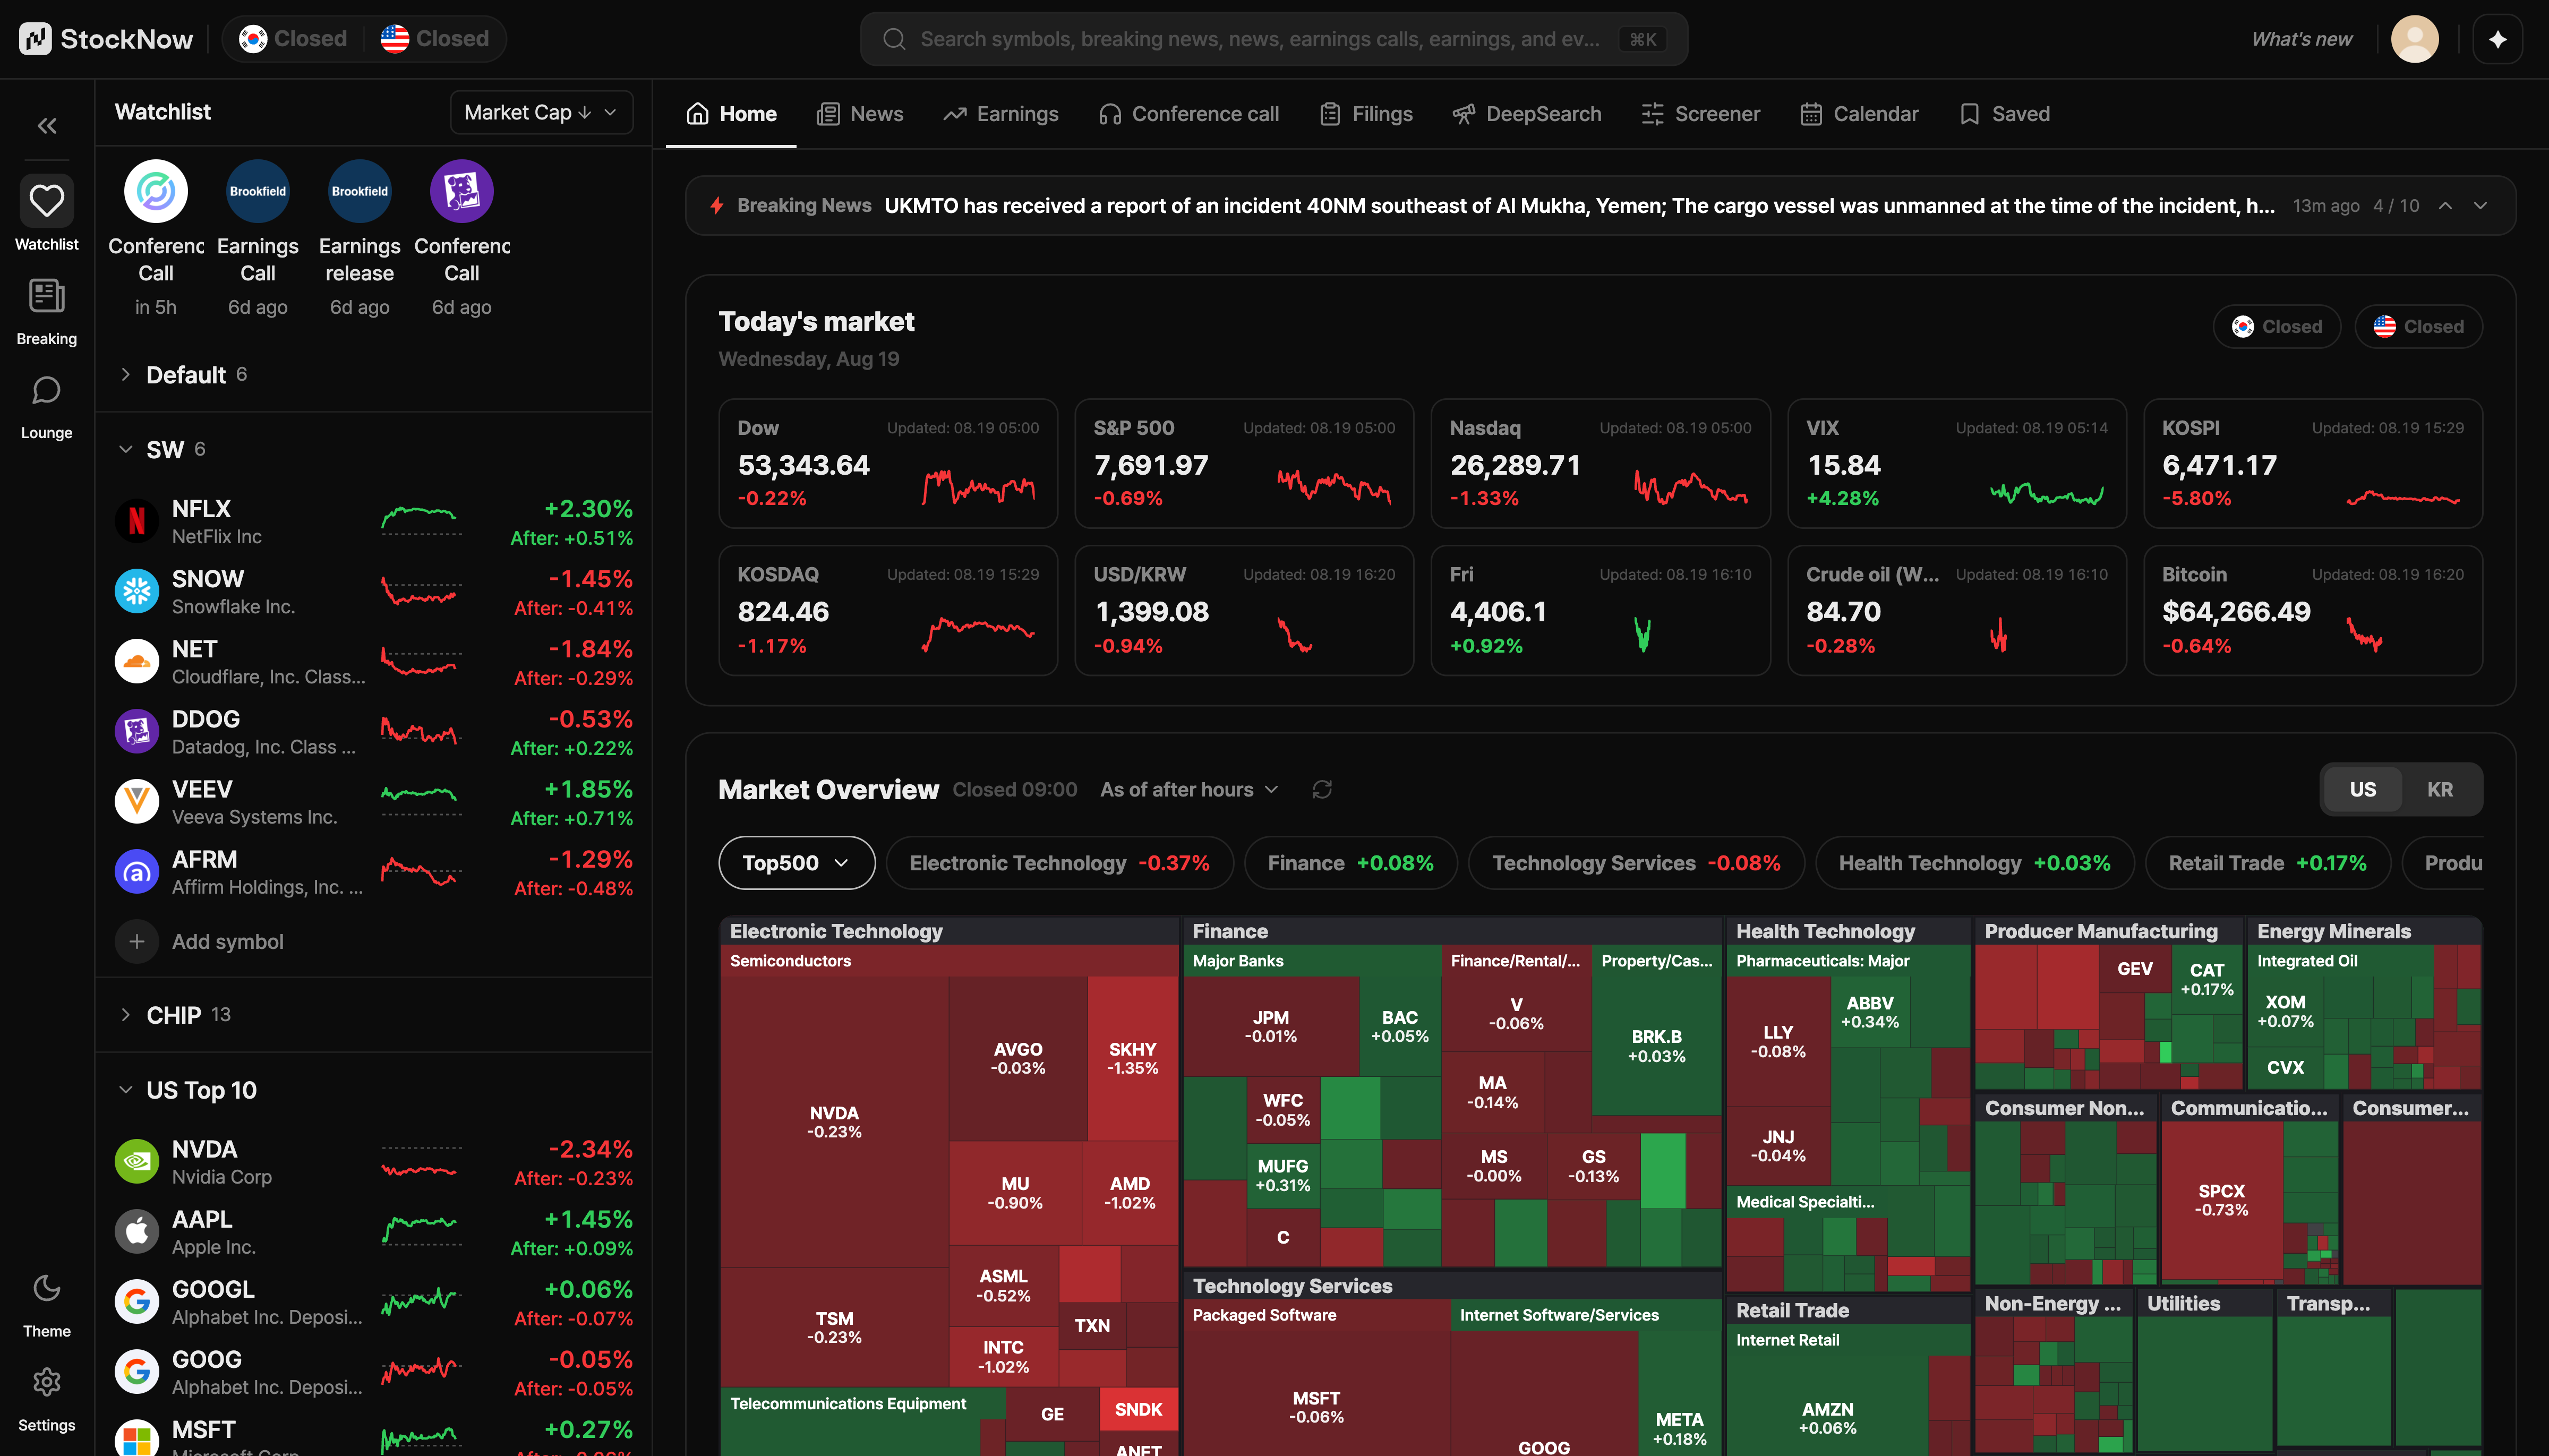Open the breaking news UKMTO headline
Viewport: 2549px width, 1456px height.
click(1580, 206)
